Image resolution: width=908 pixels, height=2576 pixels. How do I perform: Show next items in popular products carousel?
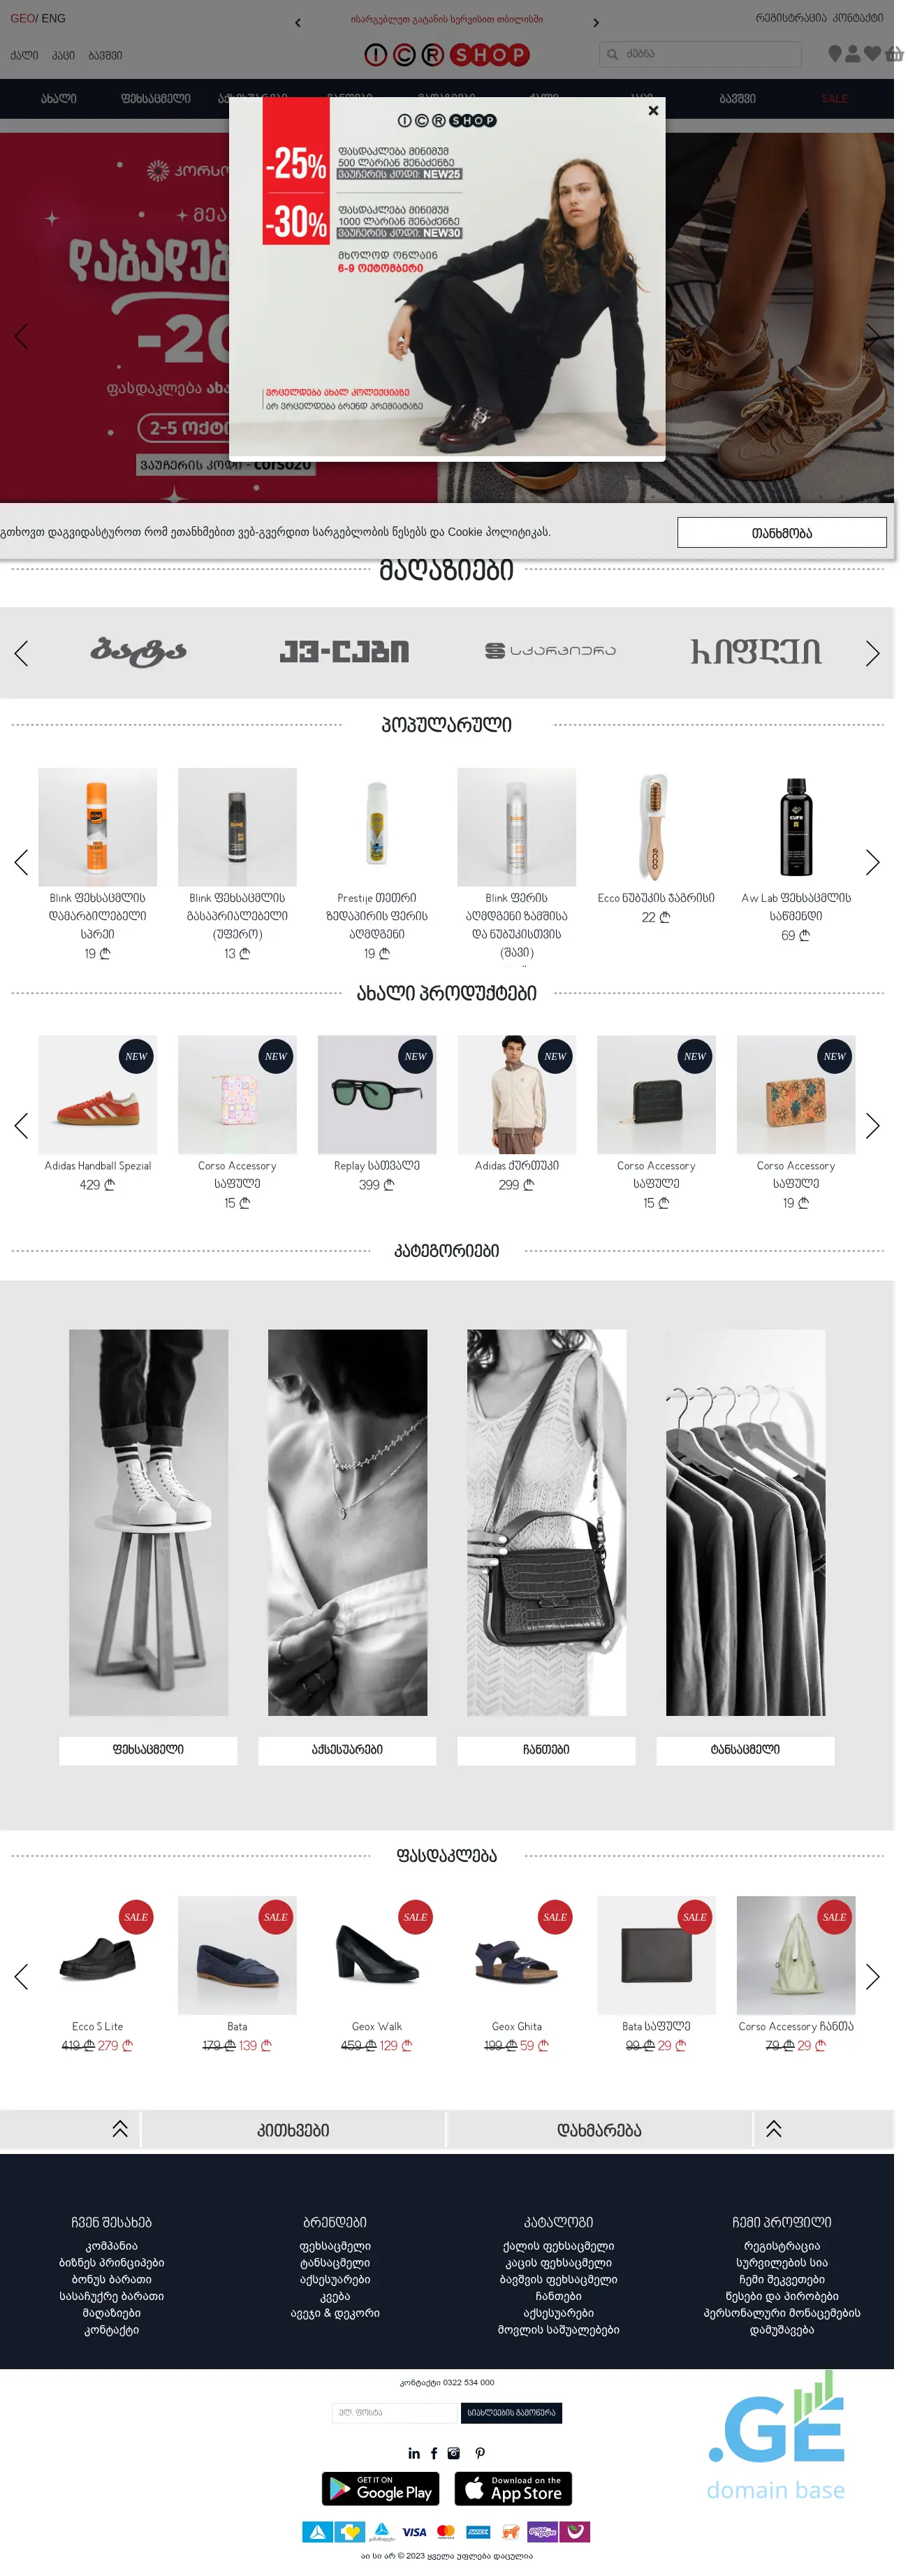(872, 862)
